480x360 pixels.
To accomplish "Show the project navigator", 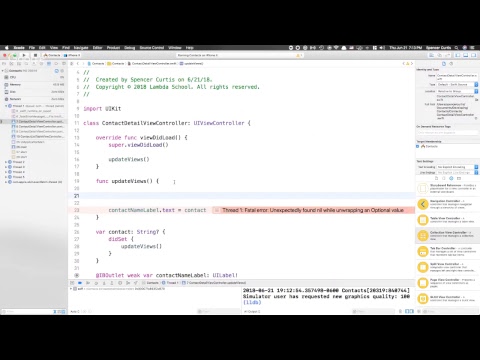I will pos(4,63).
